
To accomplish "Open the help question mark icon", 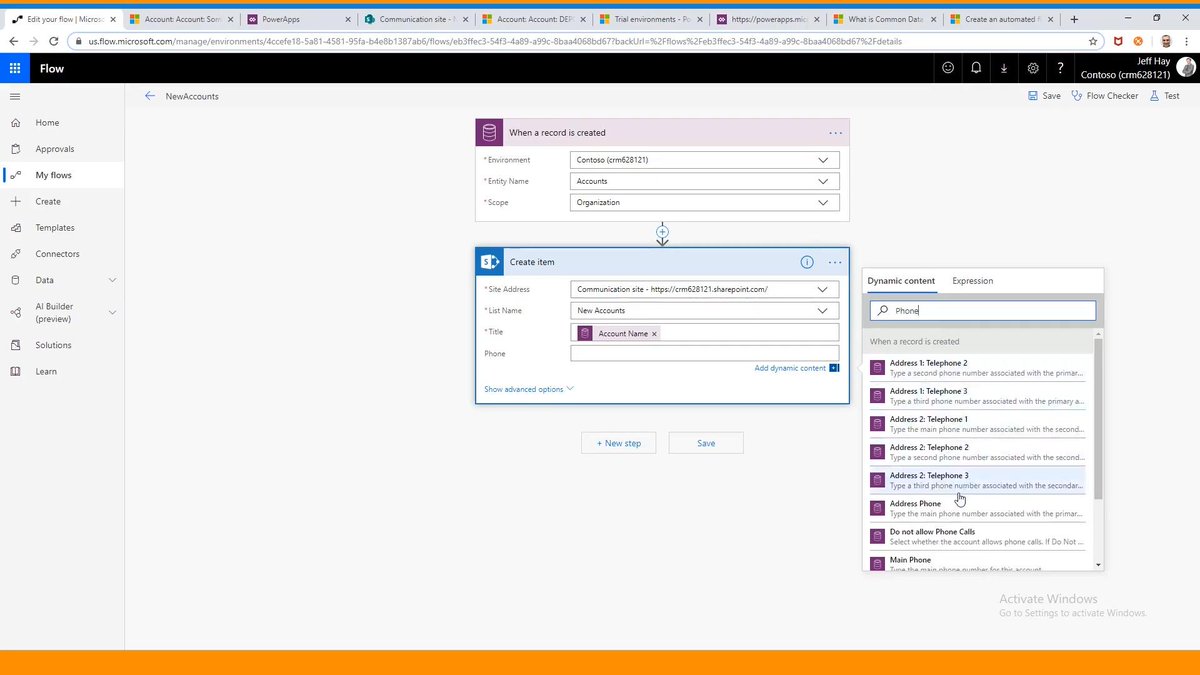I will point(1060,68).
